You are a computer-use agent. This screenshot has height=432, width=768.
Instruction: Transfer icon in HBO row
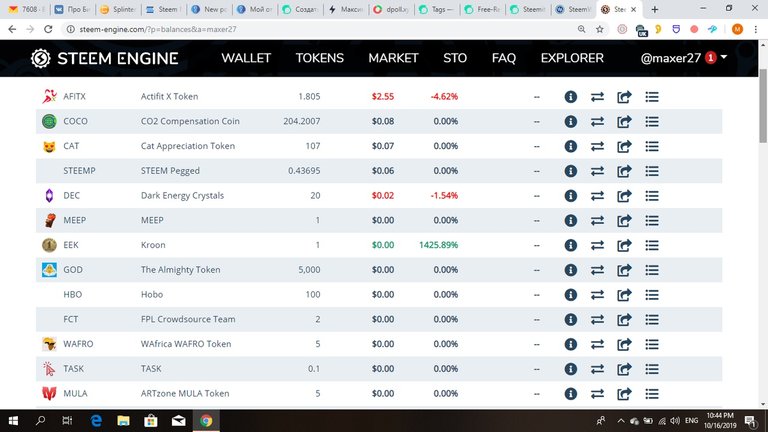click(597, 294)
